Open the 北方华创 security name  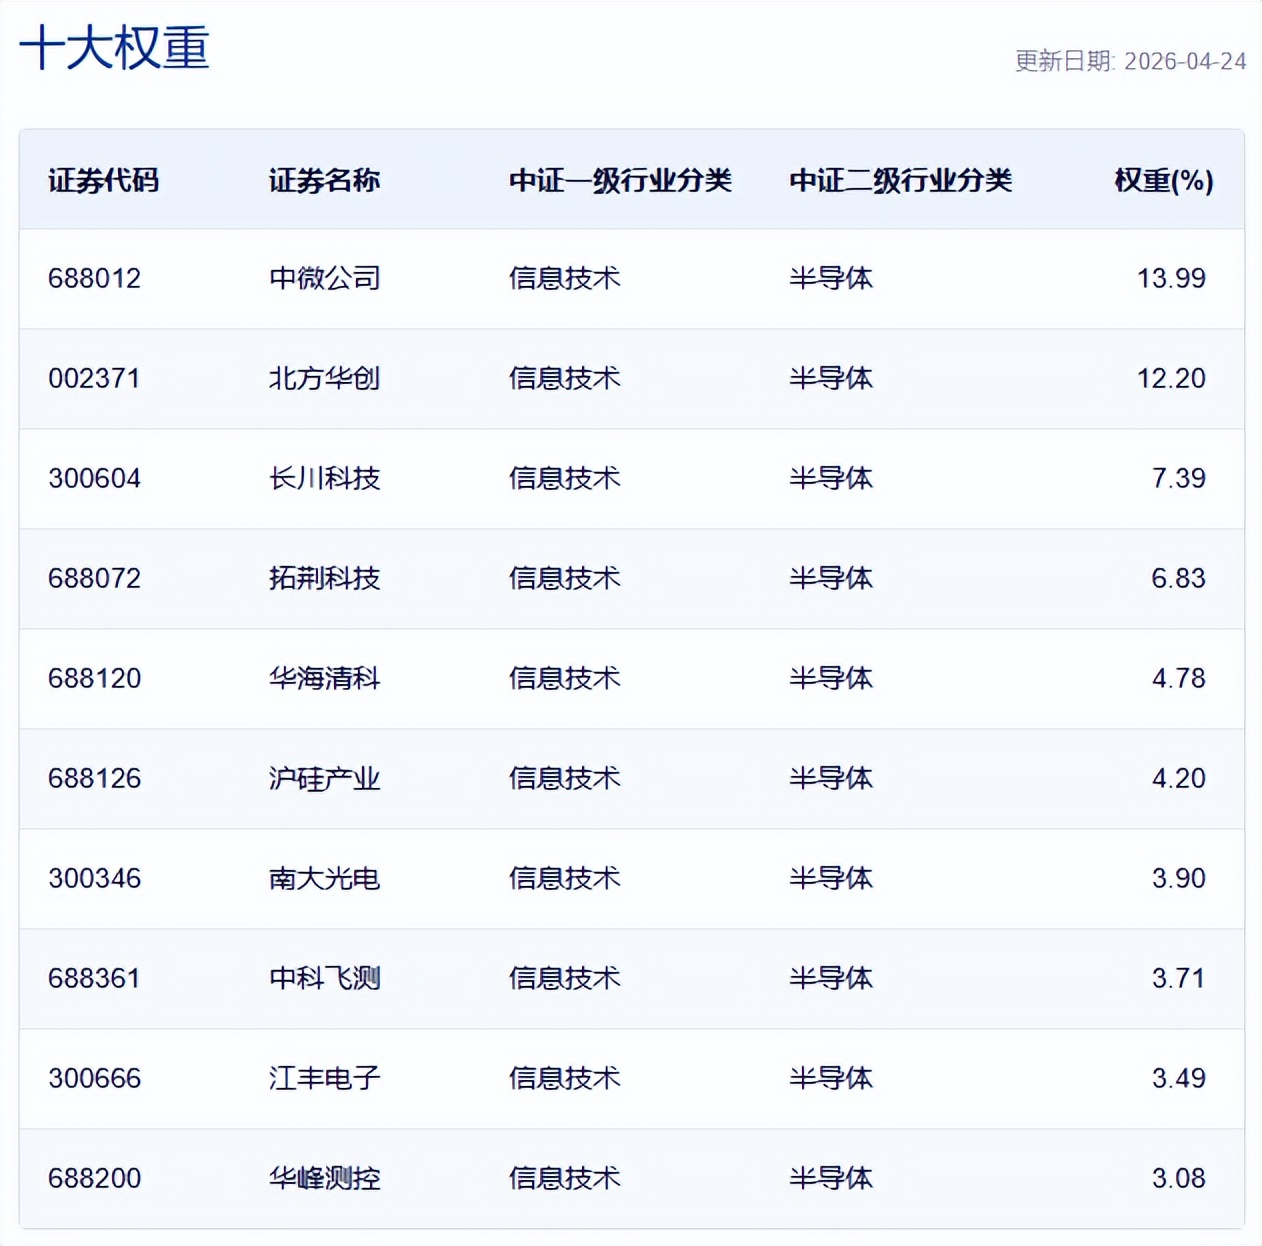324,378
